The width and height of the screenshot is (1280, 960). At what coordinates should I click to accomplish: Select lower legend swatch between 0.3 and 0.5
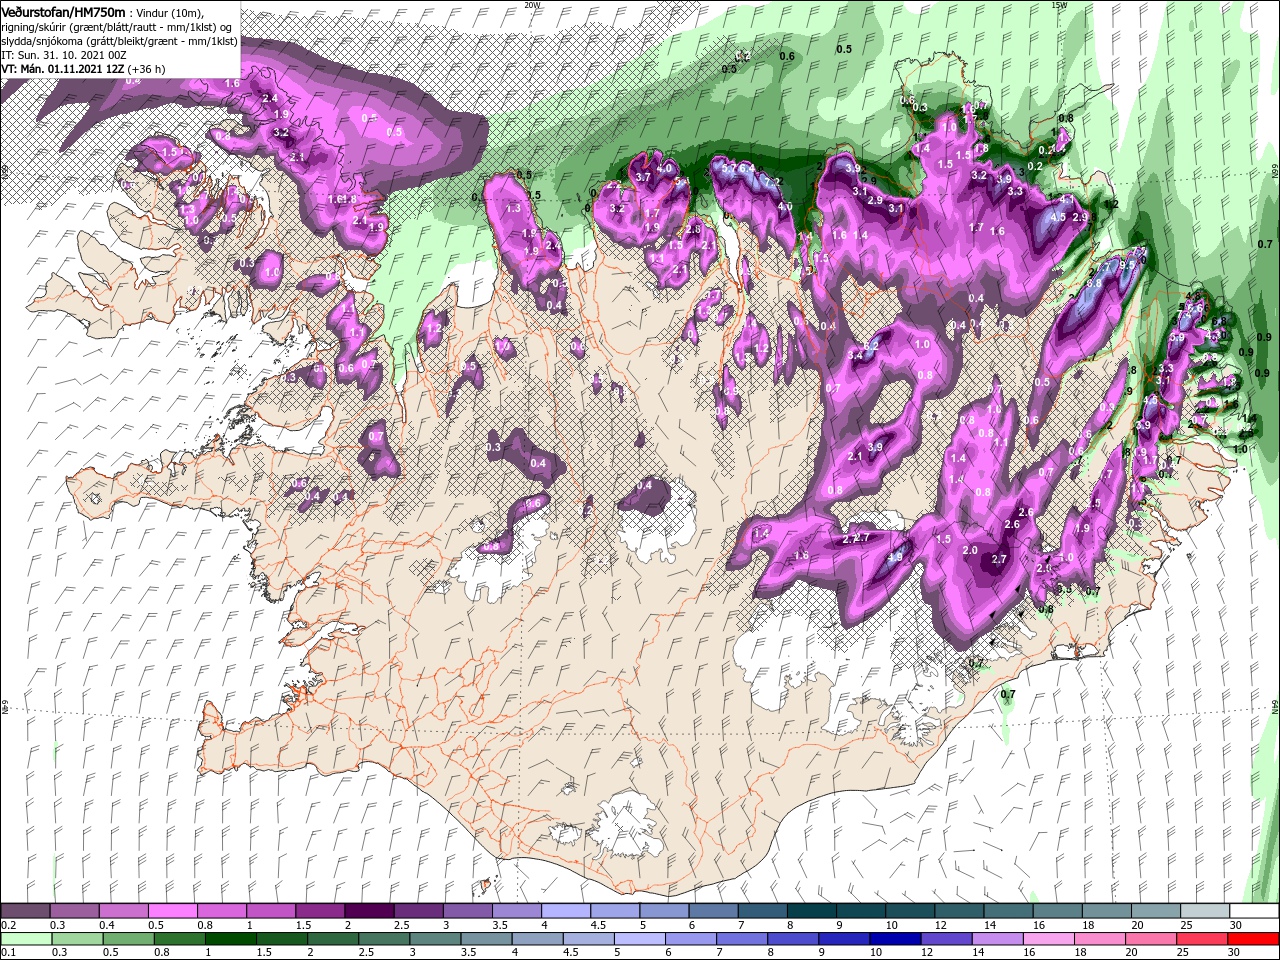[x=76, y=938]
